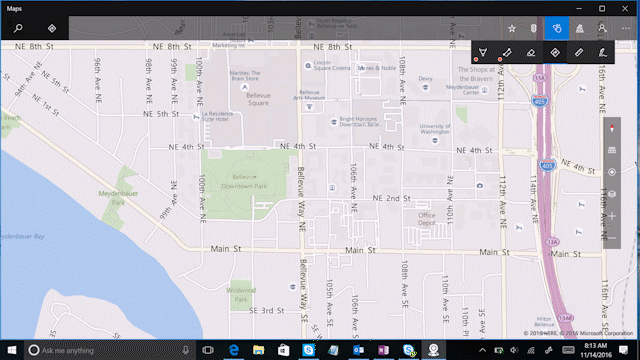The height and width of the screenshot is (360, 640).
Task: Toggle touch writing in ink toolbar
Action: click(x=602, y=52)
